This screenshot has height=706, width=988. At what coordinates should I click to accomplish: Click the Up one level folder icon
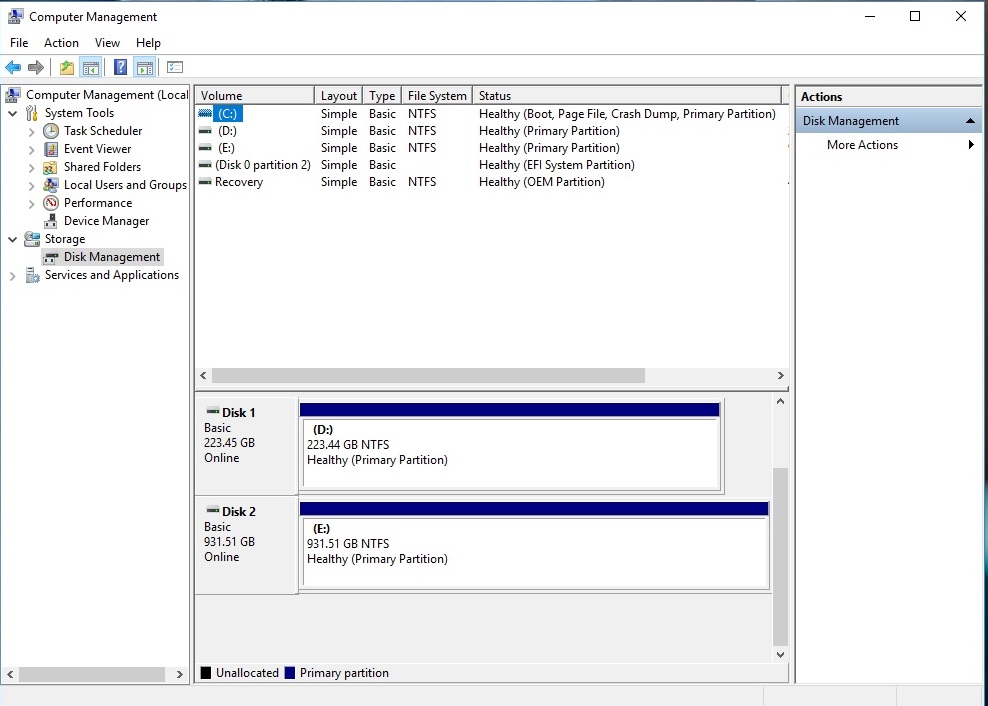pyautogui.click(x=67, y=67)
